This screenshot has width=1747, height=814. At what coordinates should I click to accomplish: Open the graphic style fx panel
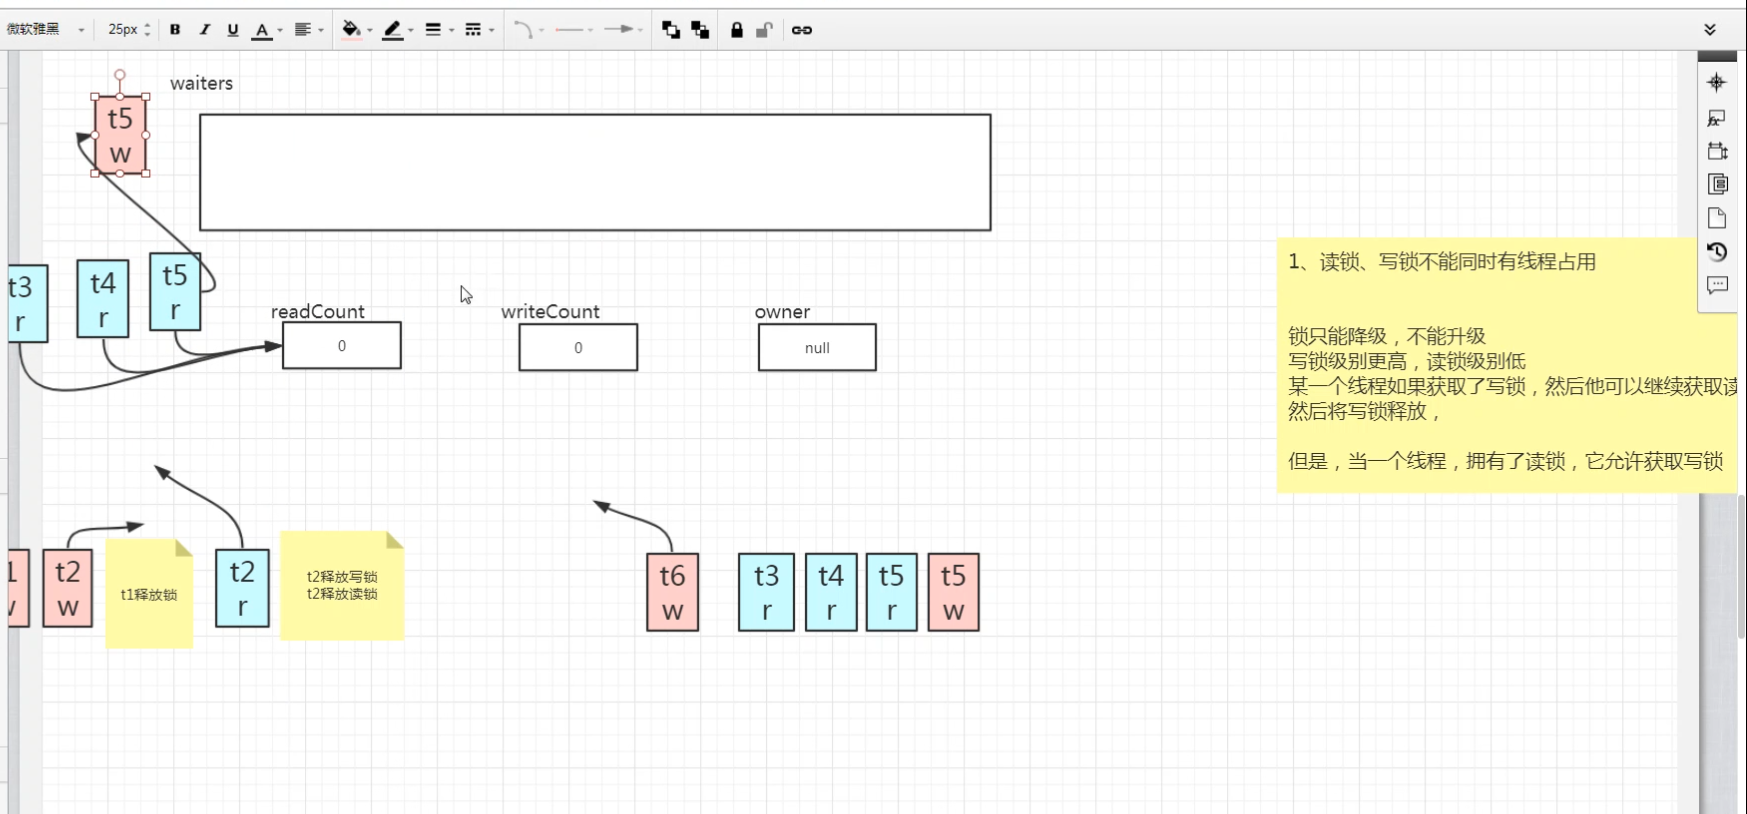(x=1716, y=118)
